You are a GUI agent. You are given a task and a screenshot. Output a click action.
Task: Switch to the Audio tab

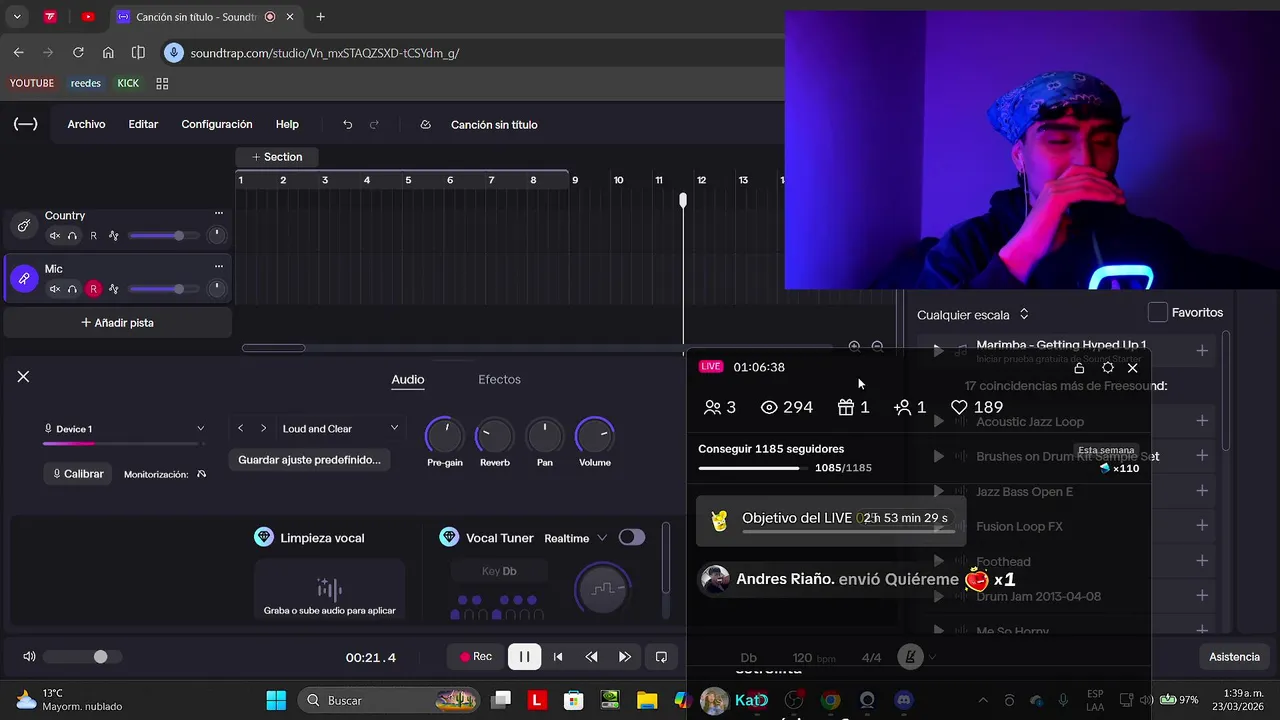pyautogui.click(x=408, y=379)
